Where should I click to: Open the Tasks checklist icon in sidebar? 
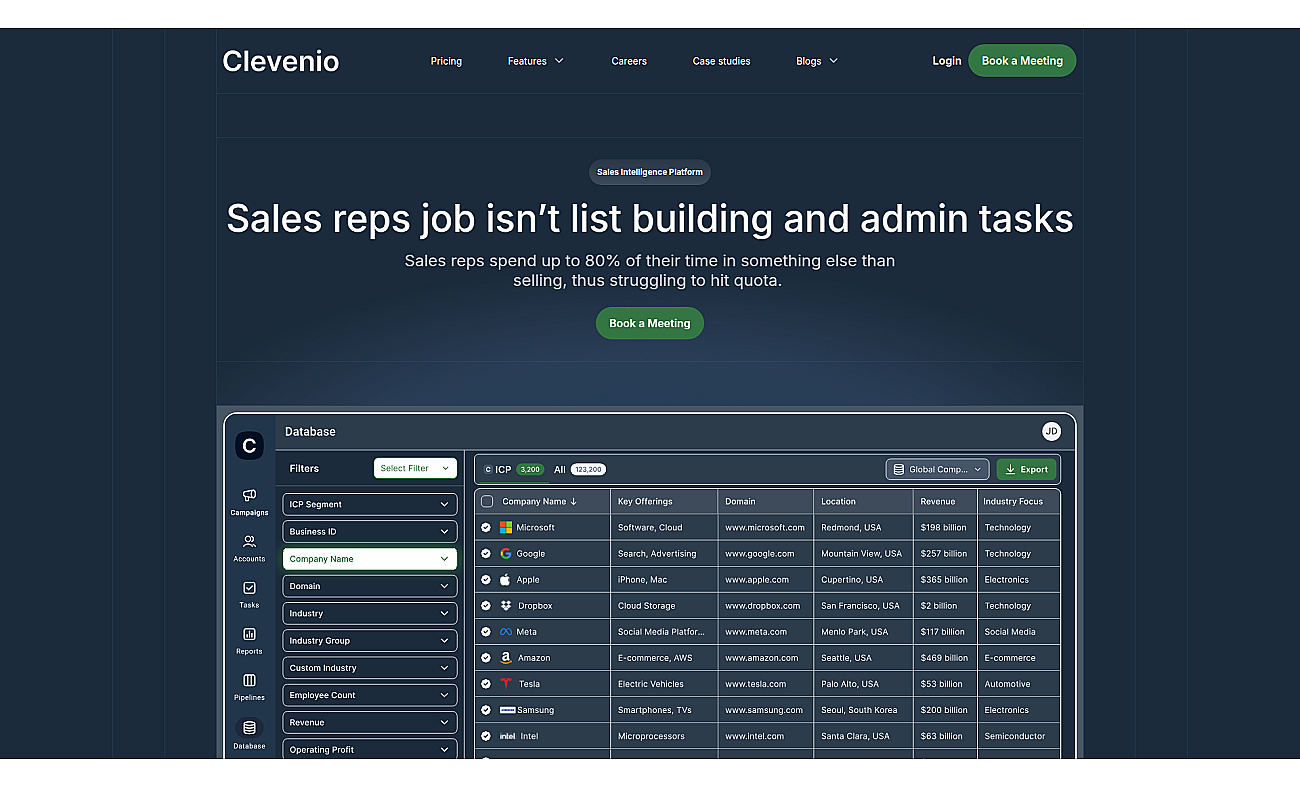coord(249,588)
